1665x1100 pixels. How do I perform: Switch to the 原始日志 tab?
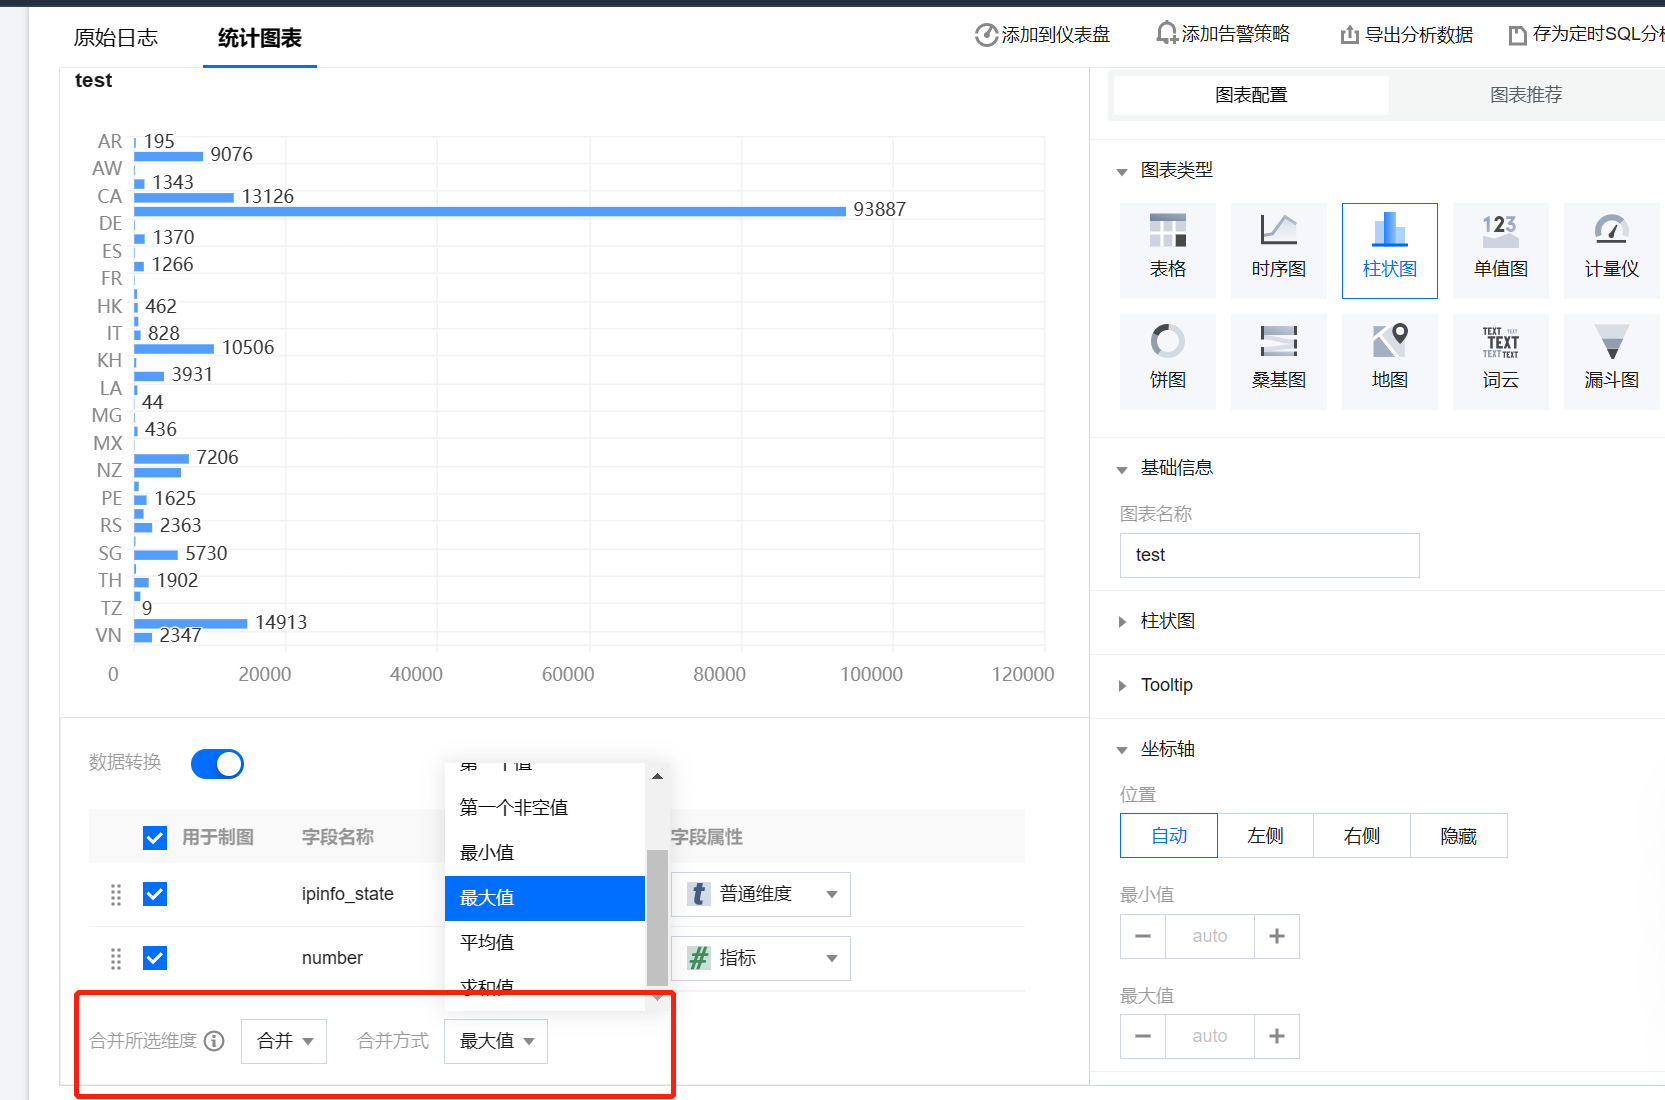[x=116, y=38]
